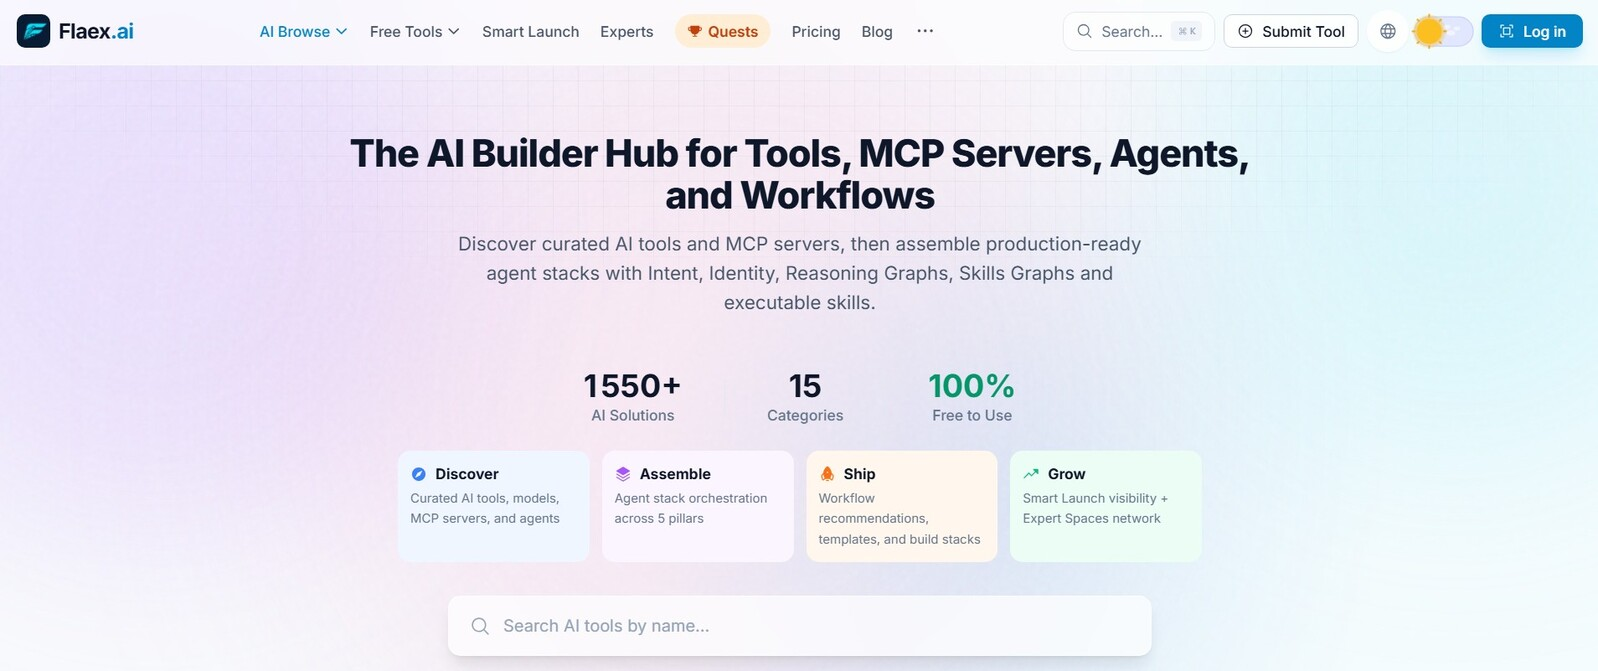
Task: Click the Ship rocket icon
Action: (827, 474)
